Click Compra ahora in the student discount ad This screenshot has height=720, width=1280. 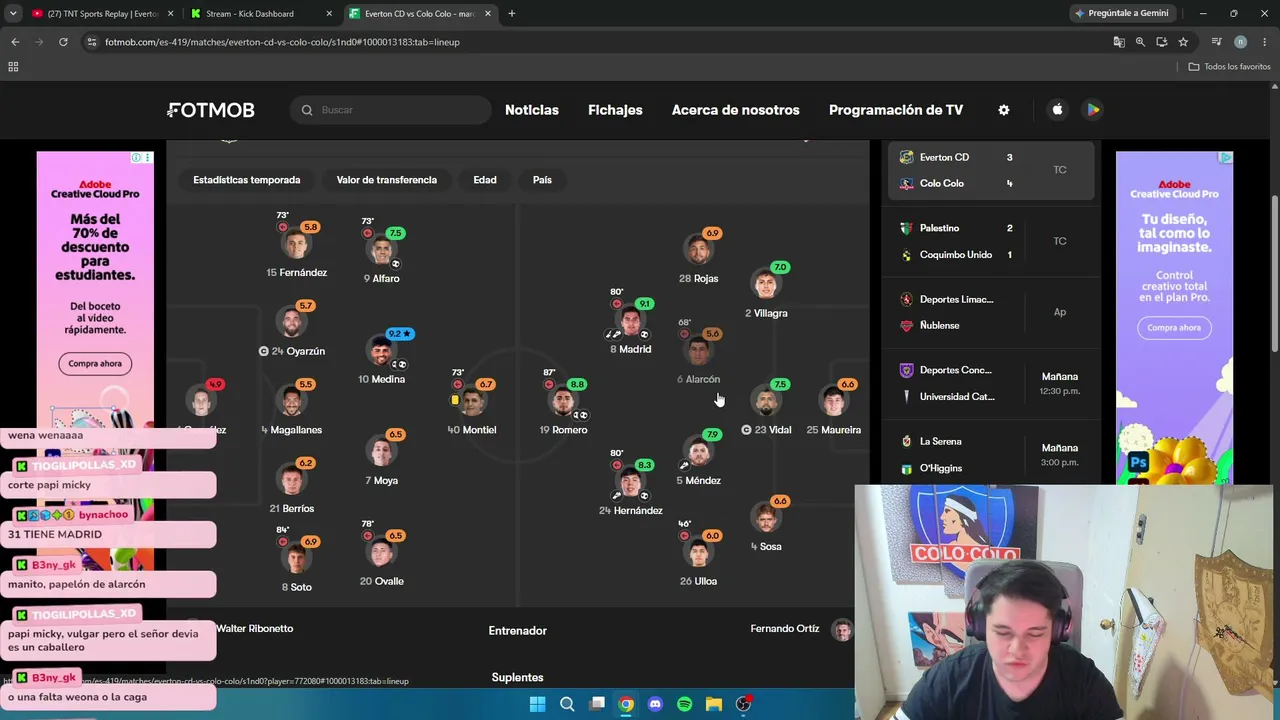tap(95, 364)
